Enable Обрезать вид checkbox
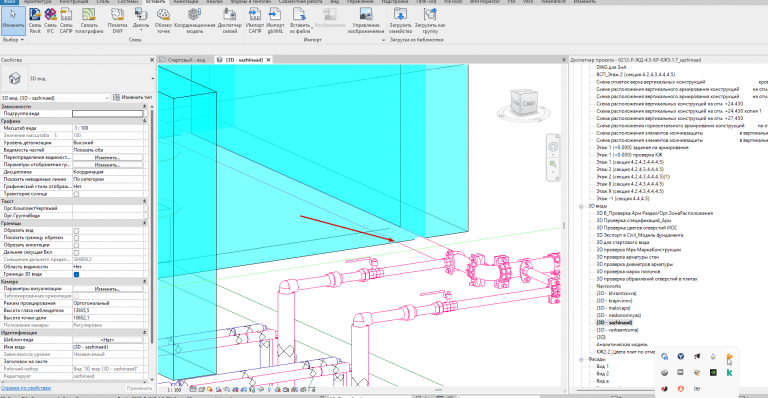The image size is (768, 398). point(76,230)
